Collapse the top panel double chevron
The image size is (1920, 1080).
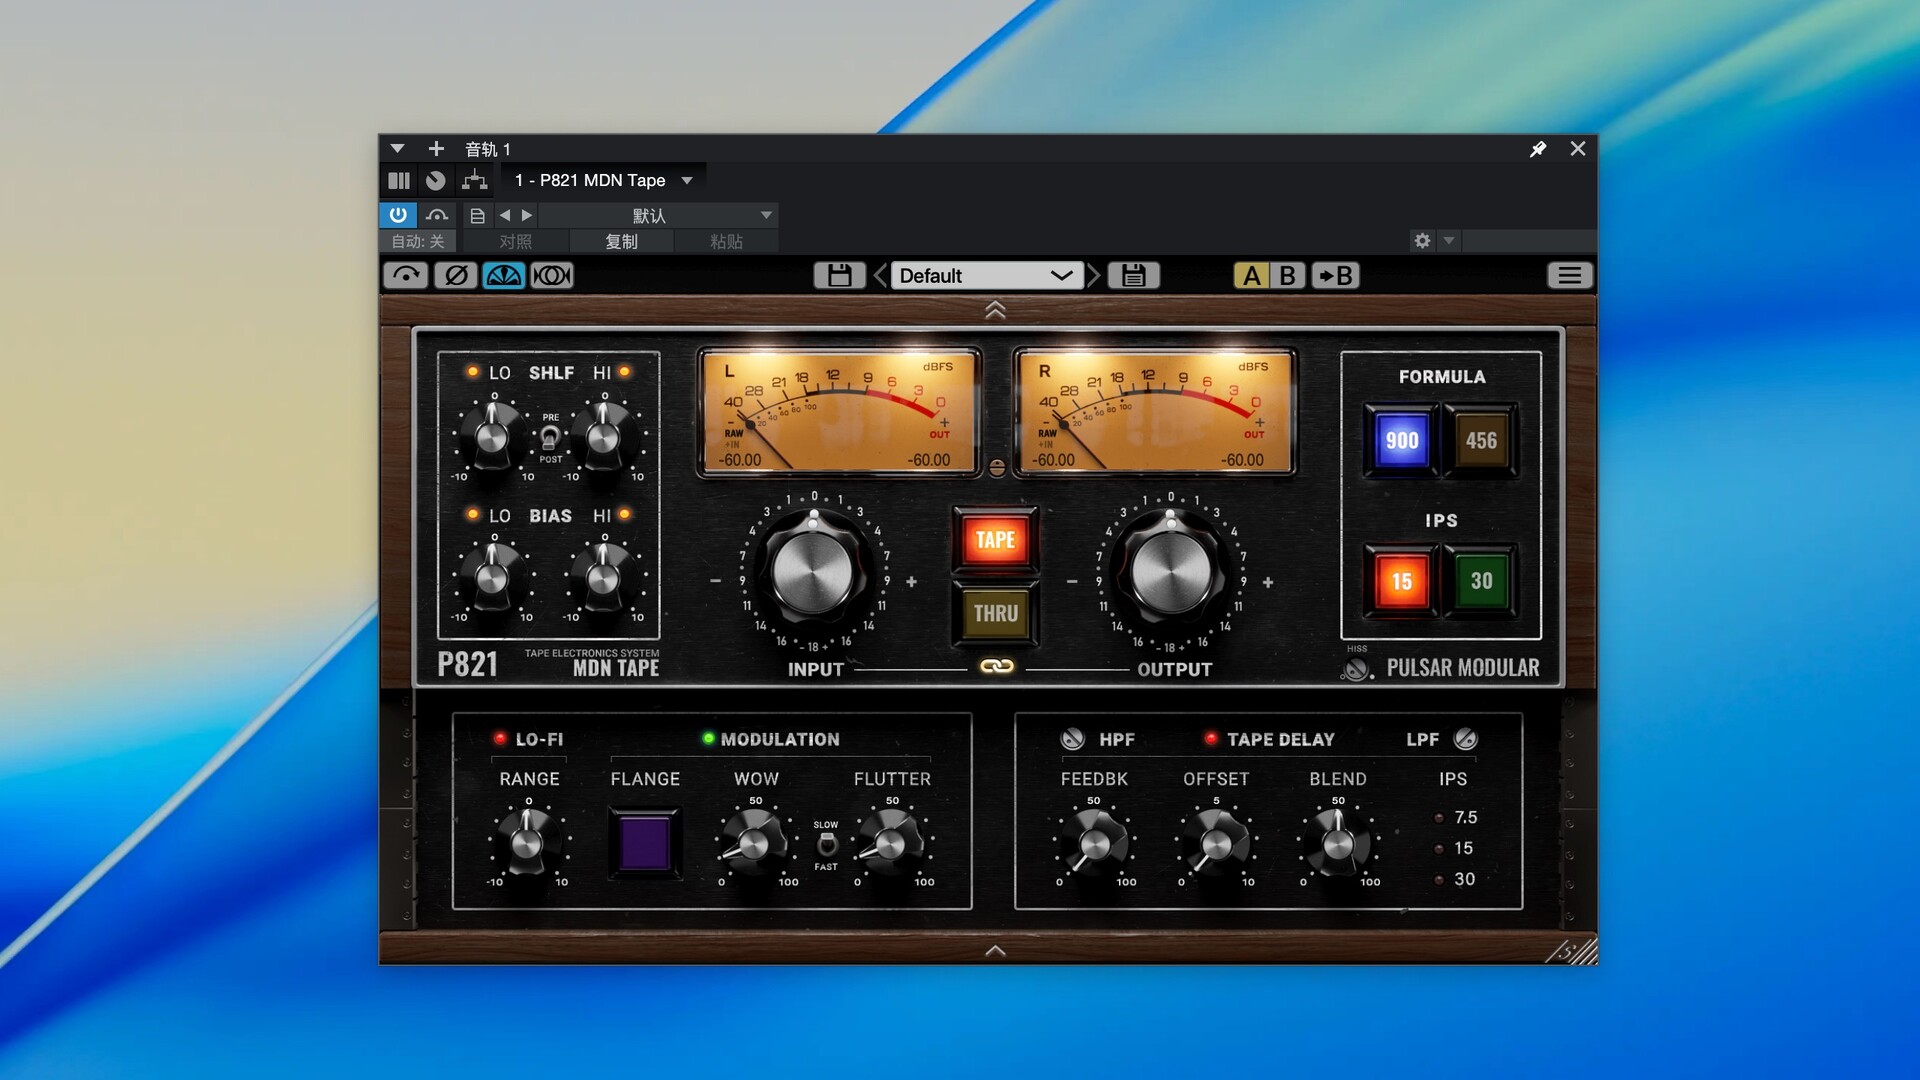[995, 310]
